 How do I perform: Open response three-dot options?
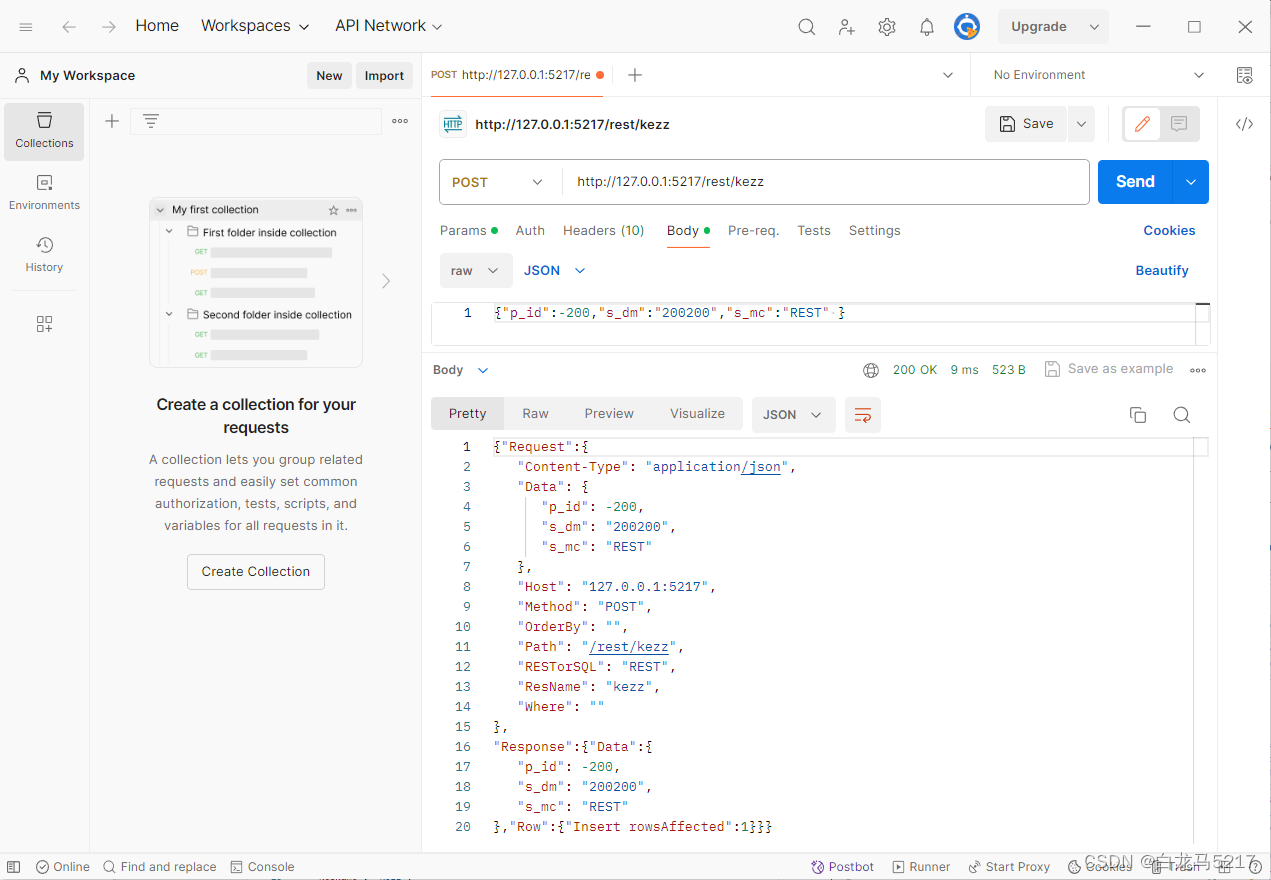coord(1198,370)
